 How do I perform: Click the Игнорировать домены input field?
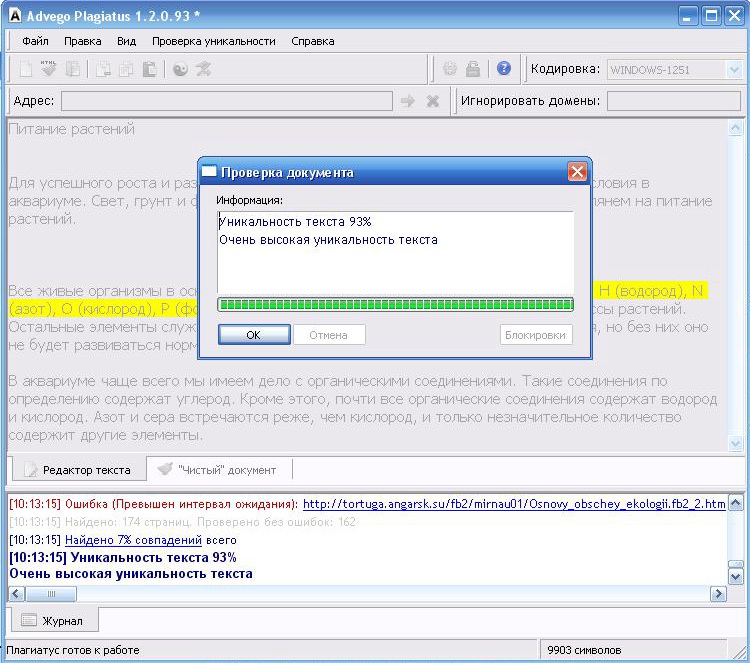674,101
